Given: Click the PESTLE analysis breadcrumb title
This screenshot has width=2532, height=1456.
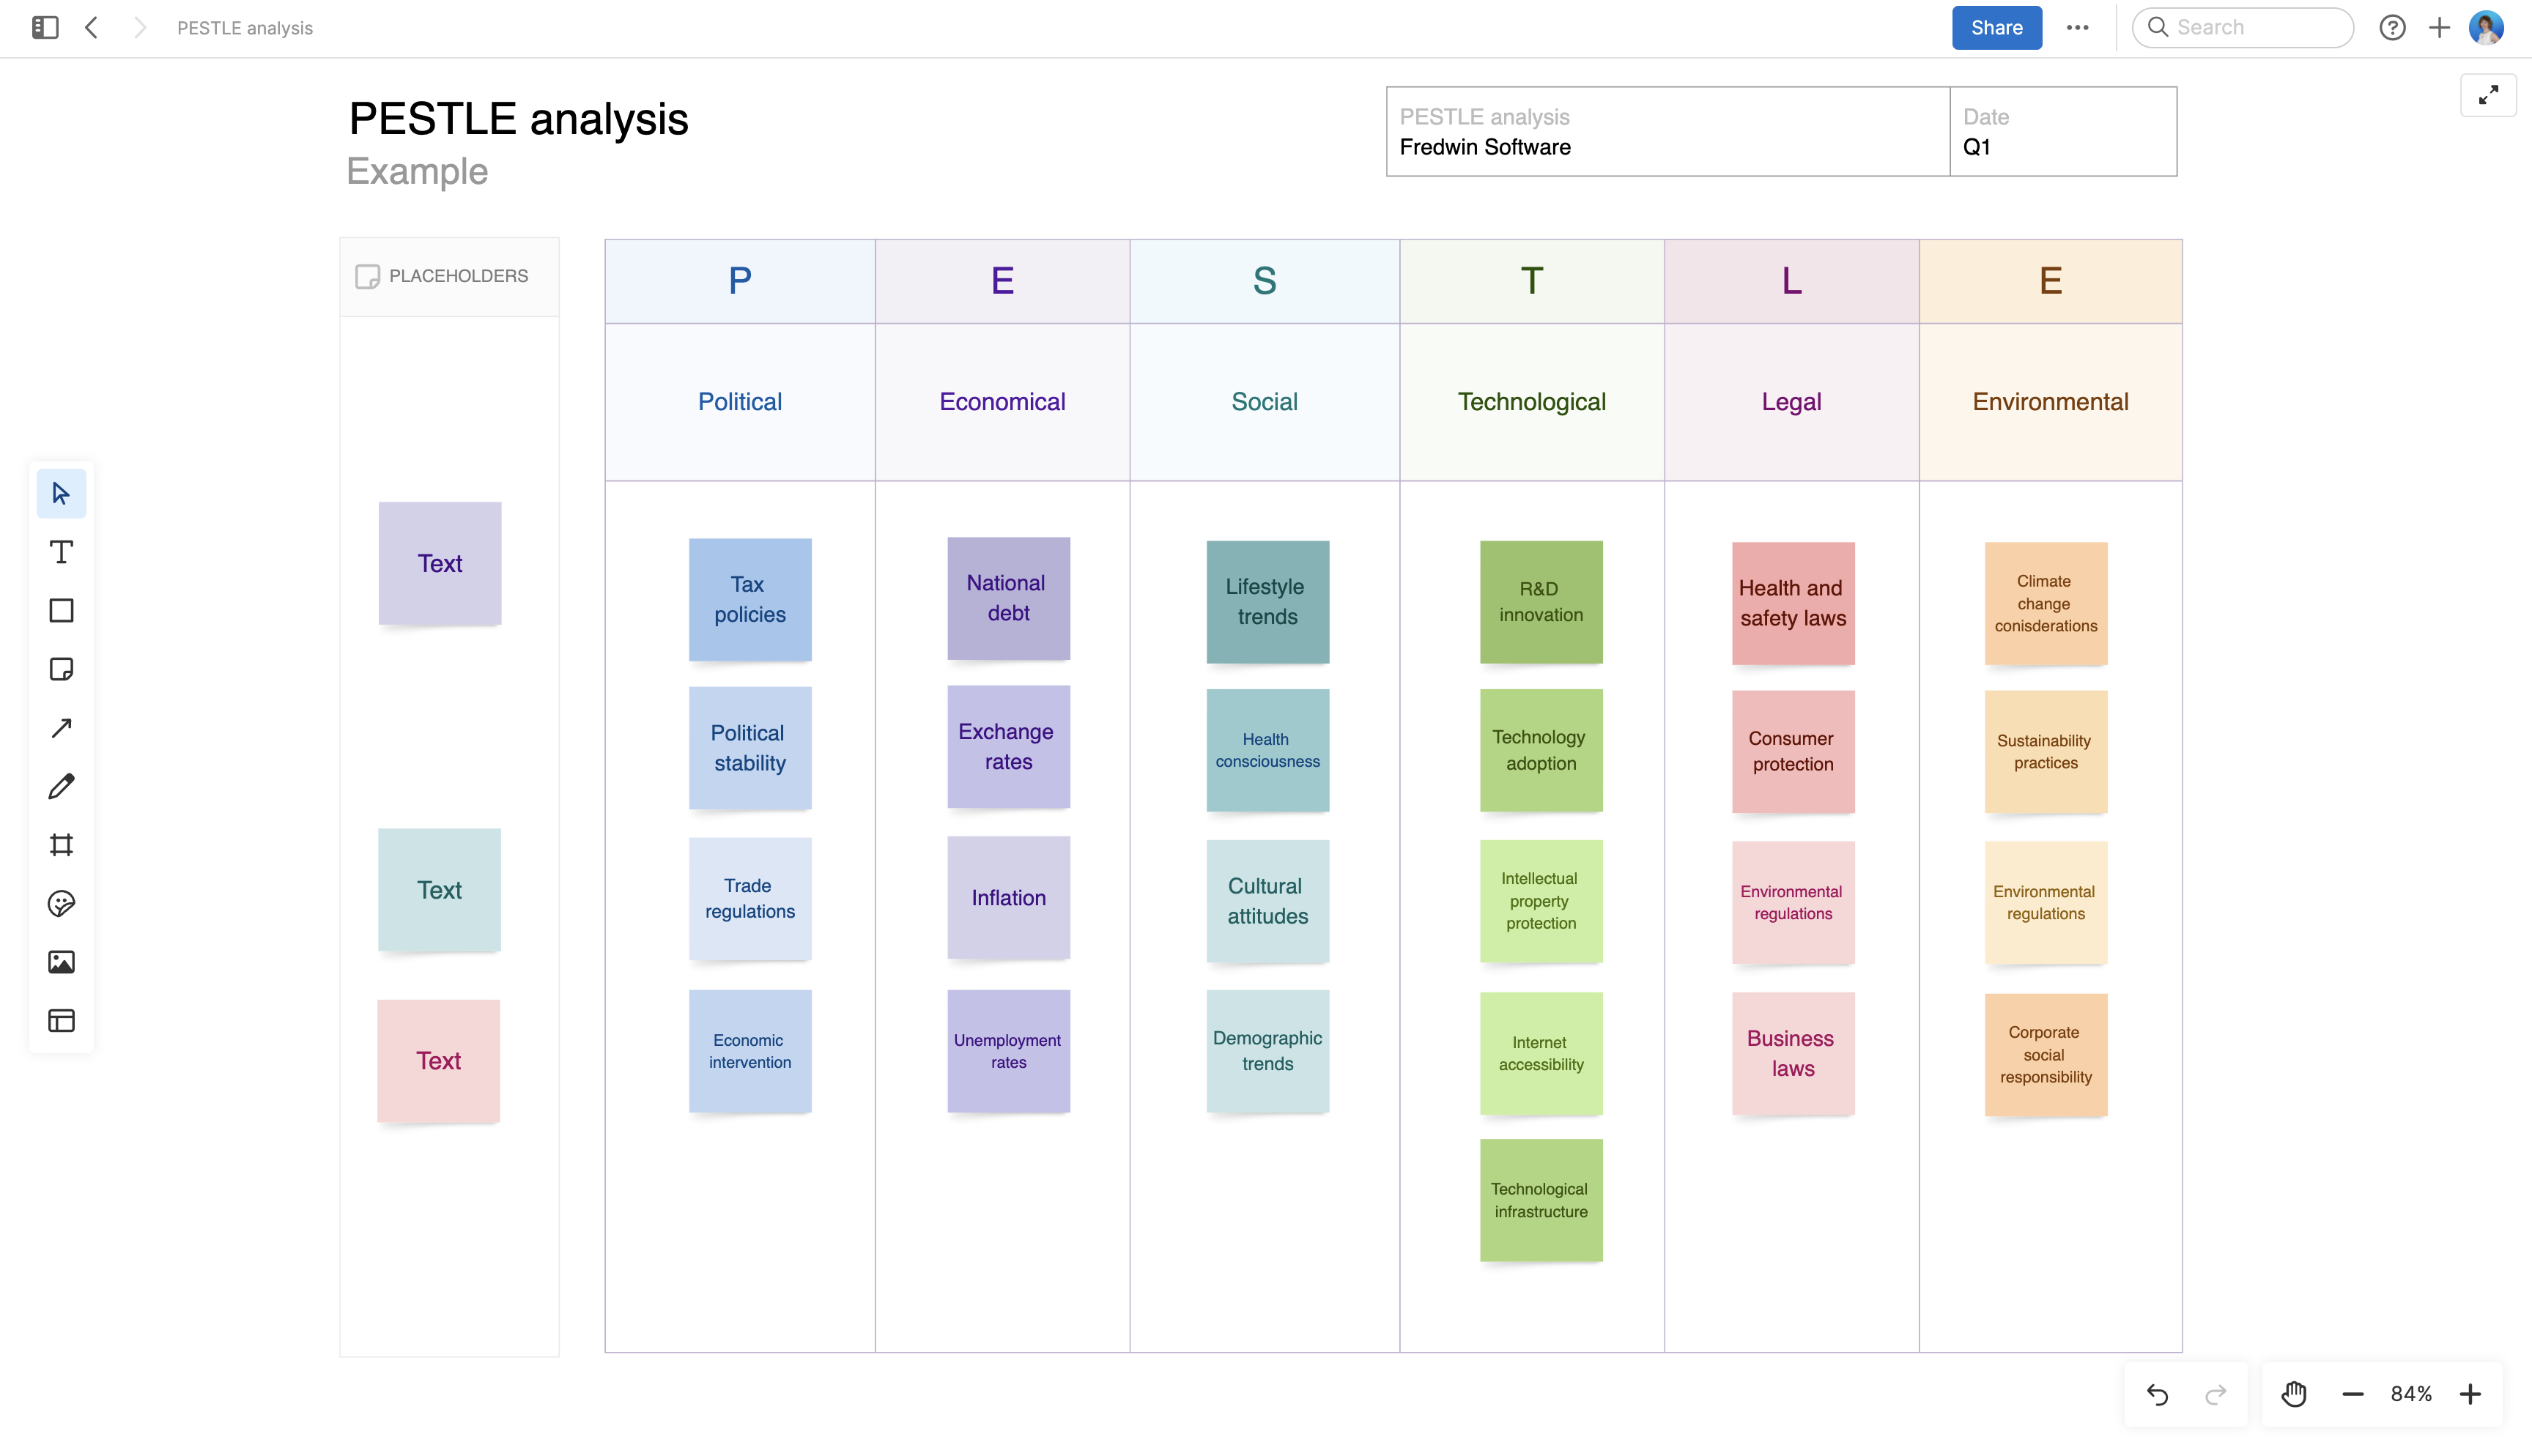Looking at the screenshot, I should [245, 28].
